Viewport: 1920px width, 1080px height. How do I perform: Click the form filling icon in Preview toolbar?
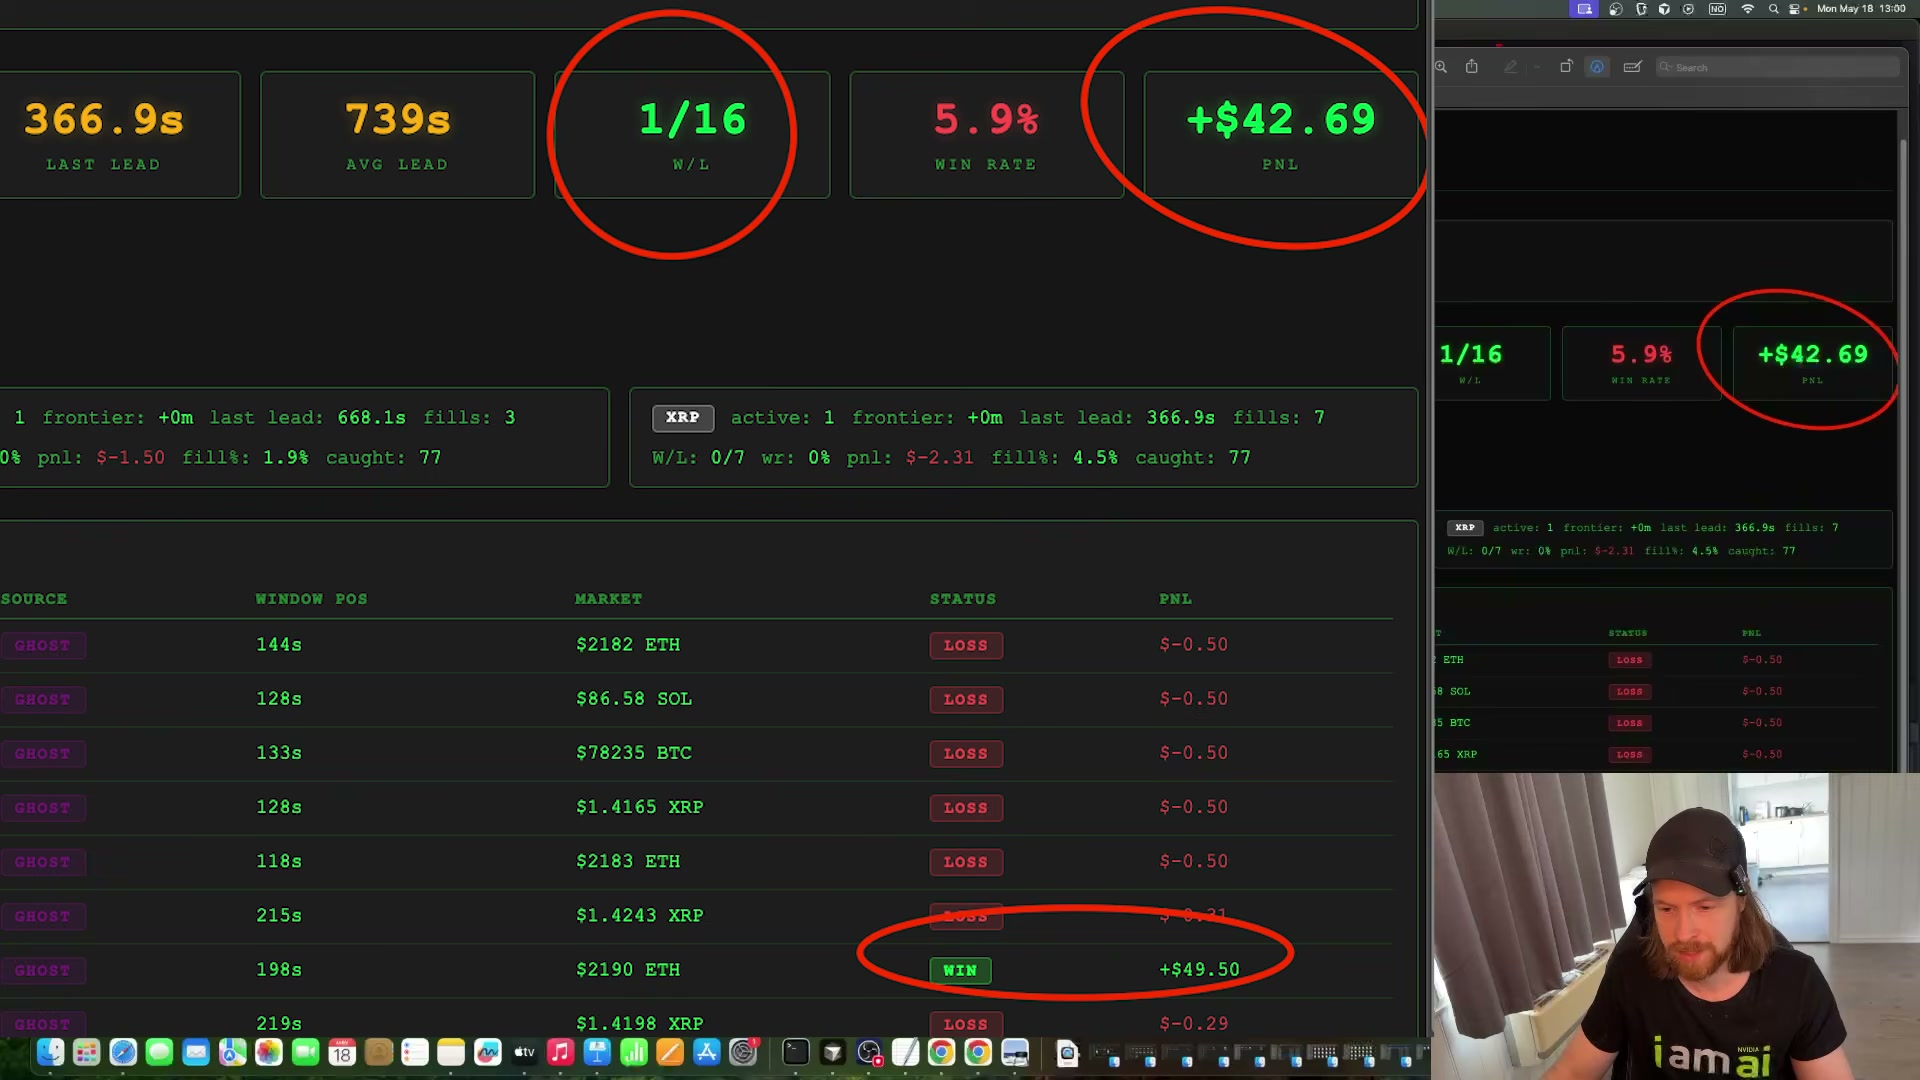point(1632,67)
